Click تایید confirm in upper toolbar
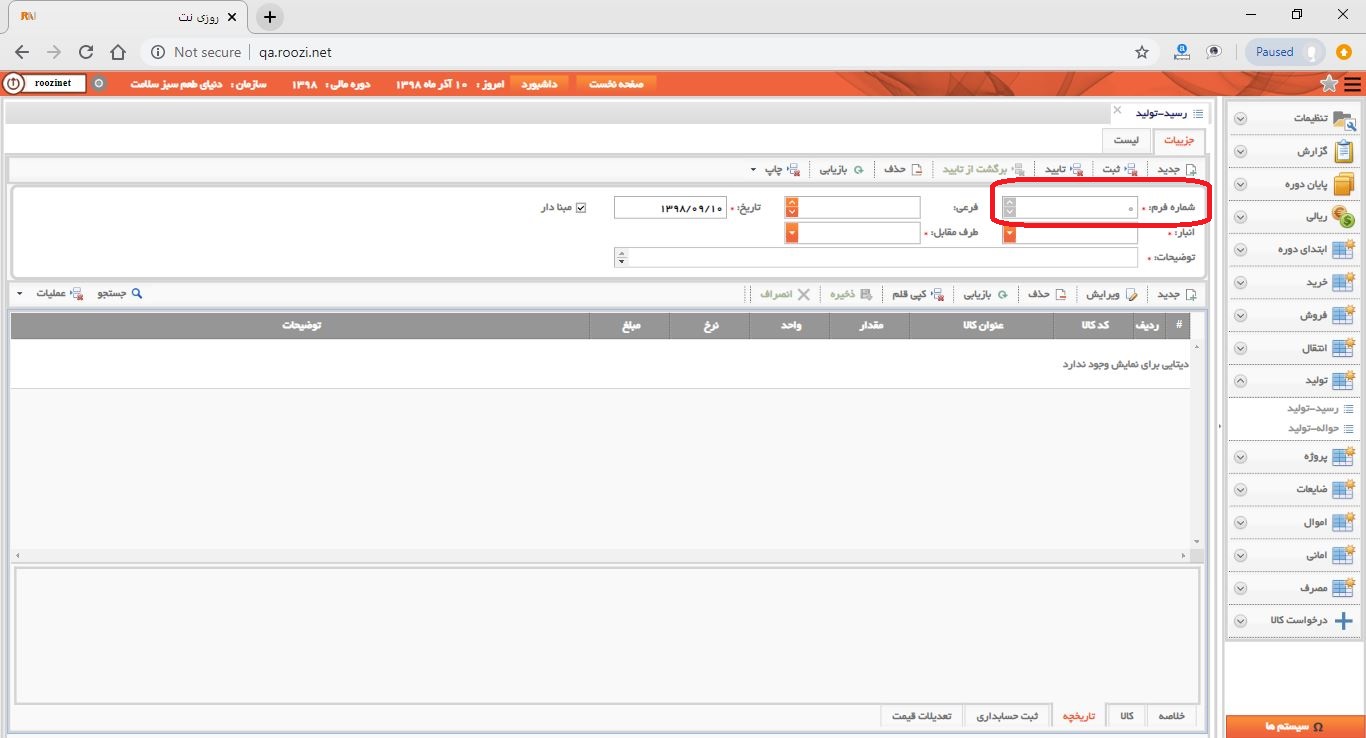This screenshot has height=738, width=1366. tap(1064, 169)
